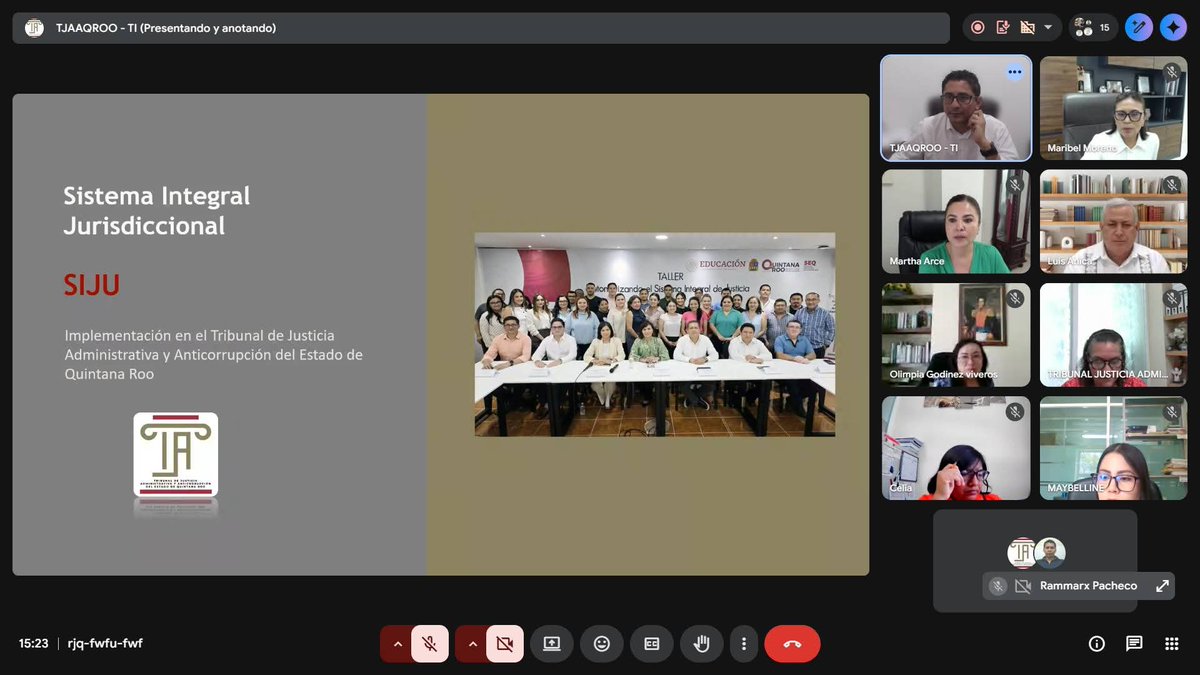The height and width of the screenshot is (675, 1200).
Task: Select Maribel Moreno's video tile
Action: pyautogui.click(x=1113, y=108)
